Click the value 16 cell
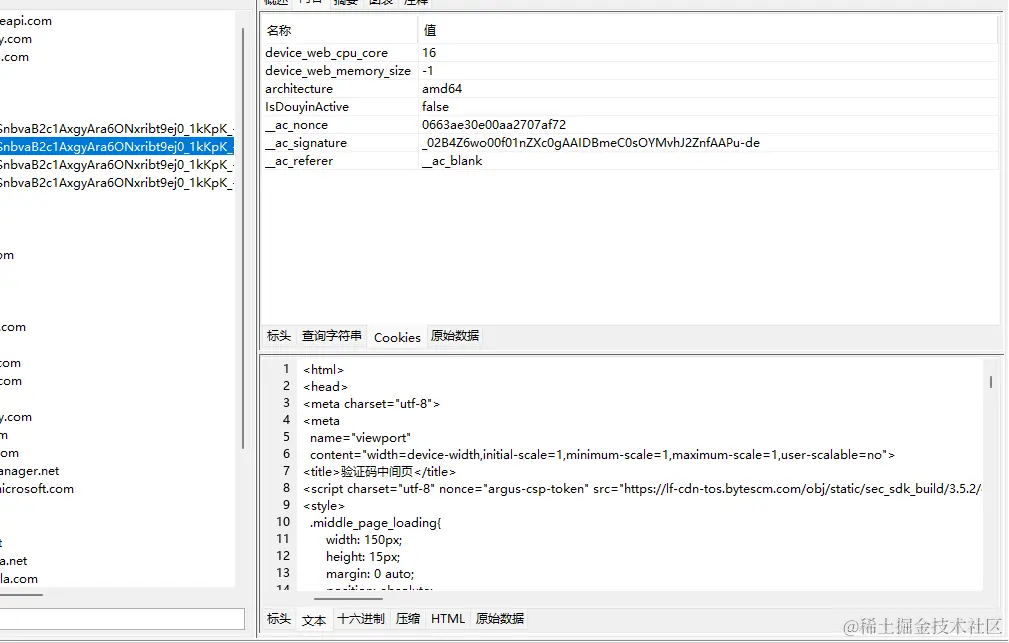Image resolution: width=1009 pixels, height=643 pixels. point(429,53)
